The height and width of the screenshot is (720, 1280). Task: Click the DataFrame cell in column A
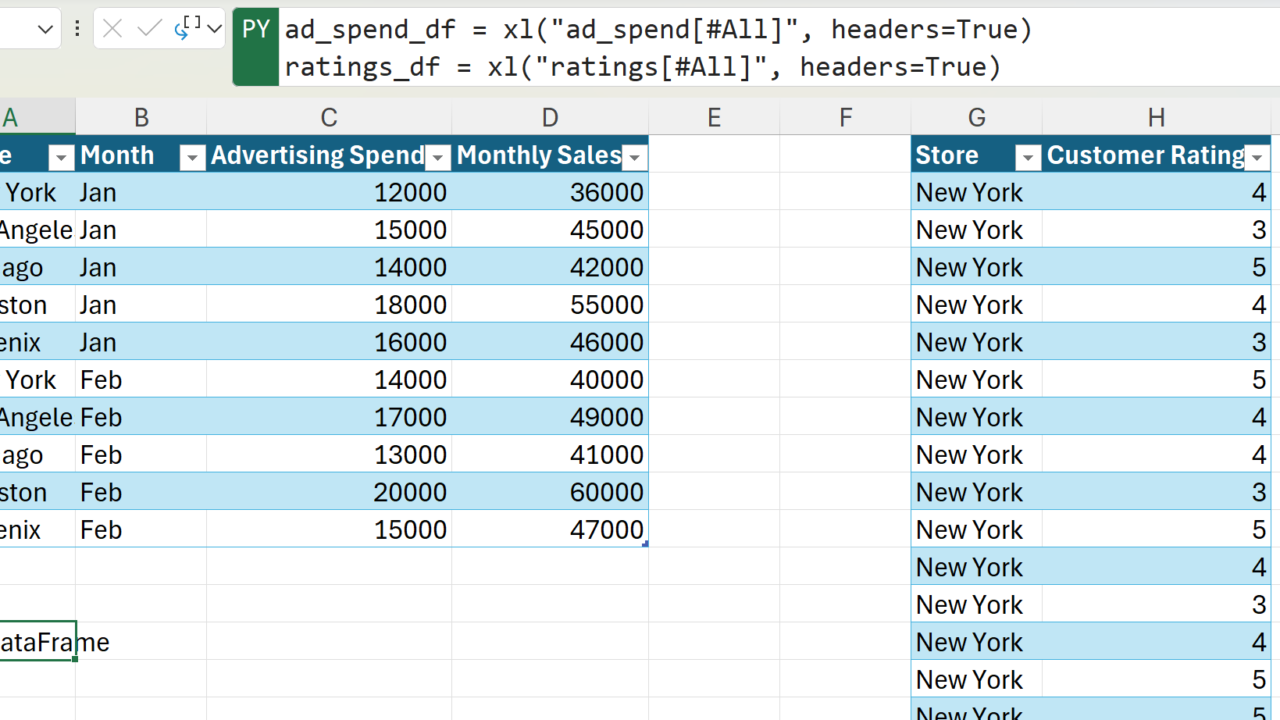[38, 642]
